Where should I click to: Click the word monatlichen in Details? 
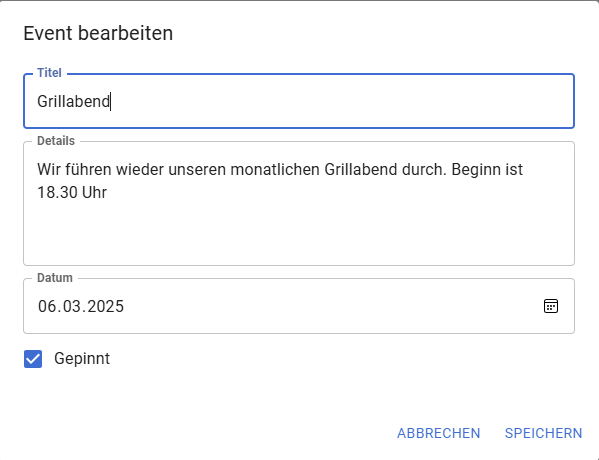pyautogui.click(x=275, y=170)
